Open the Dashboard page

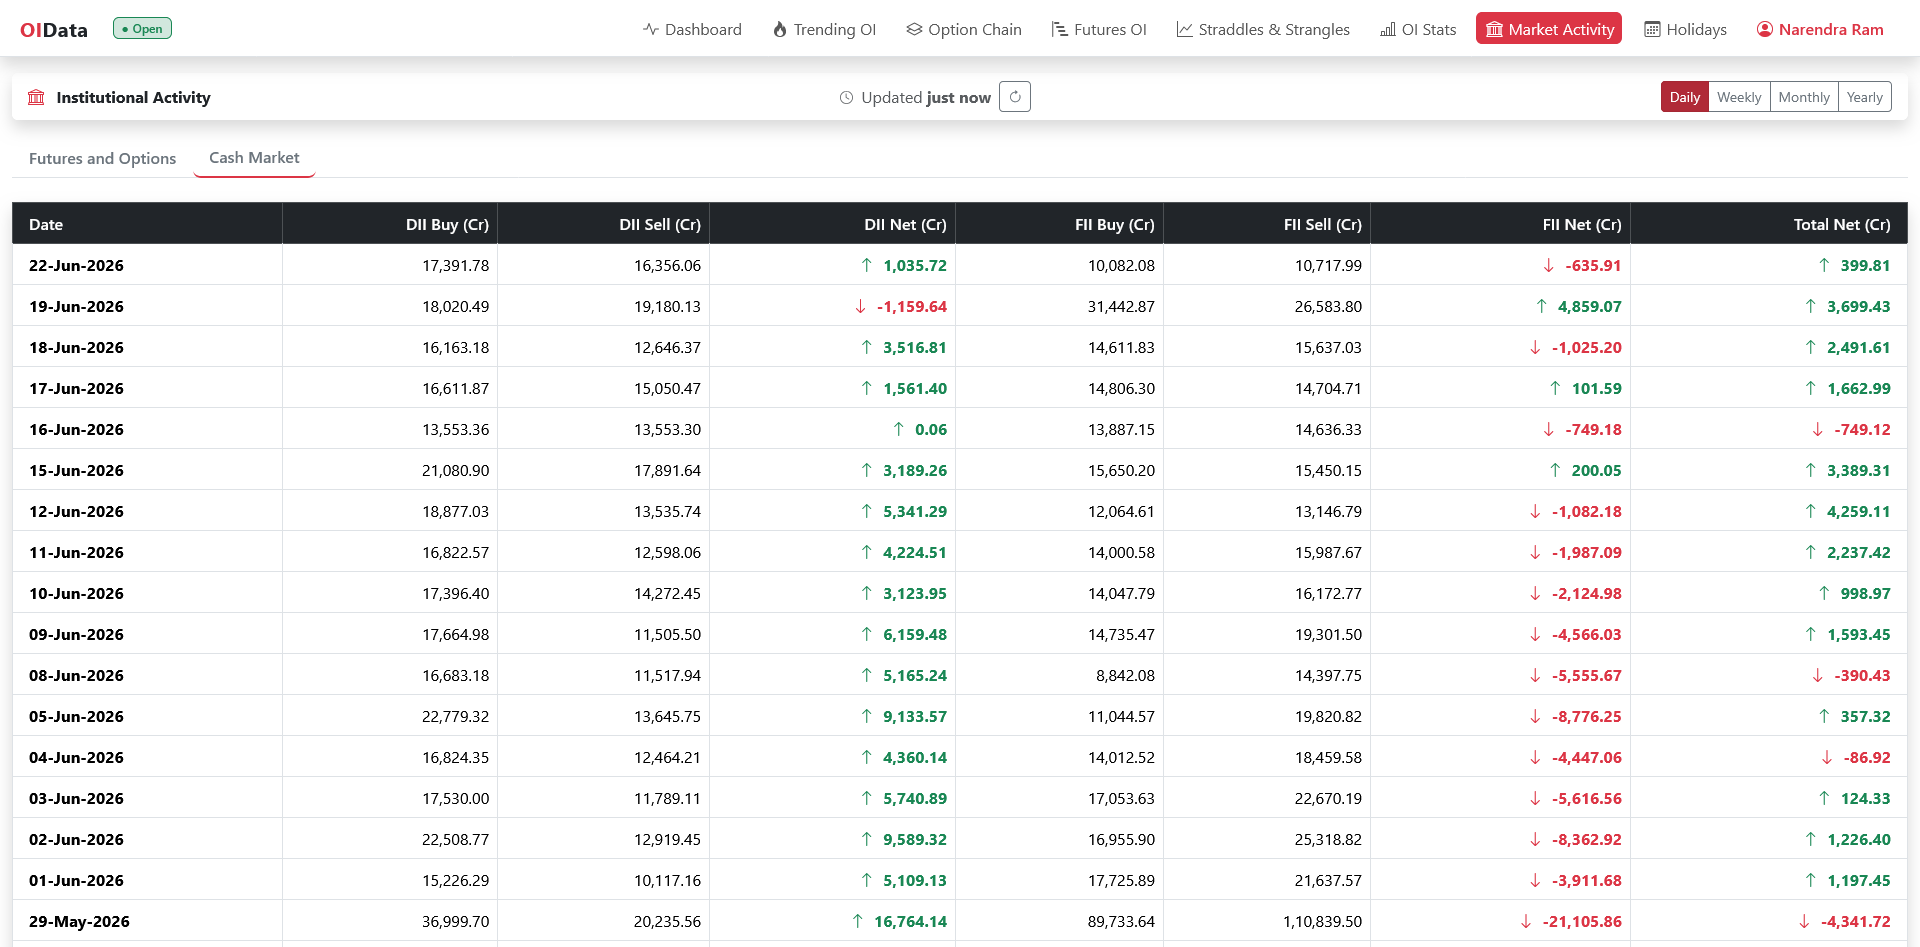692,29
